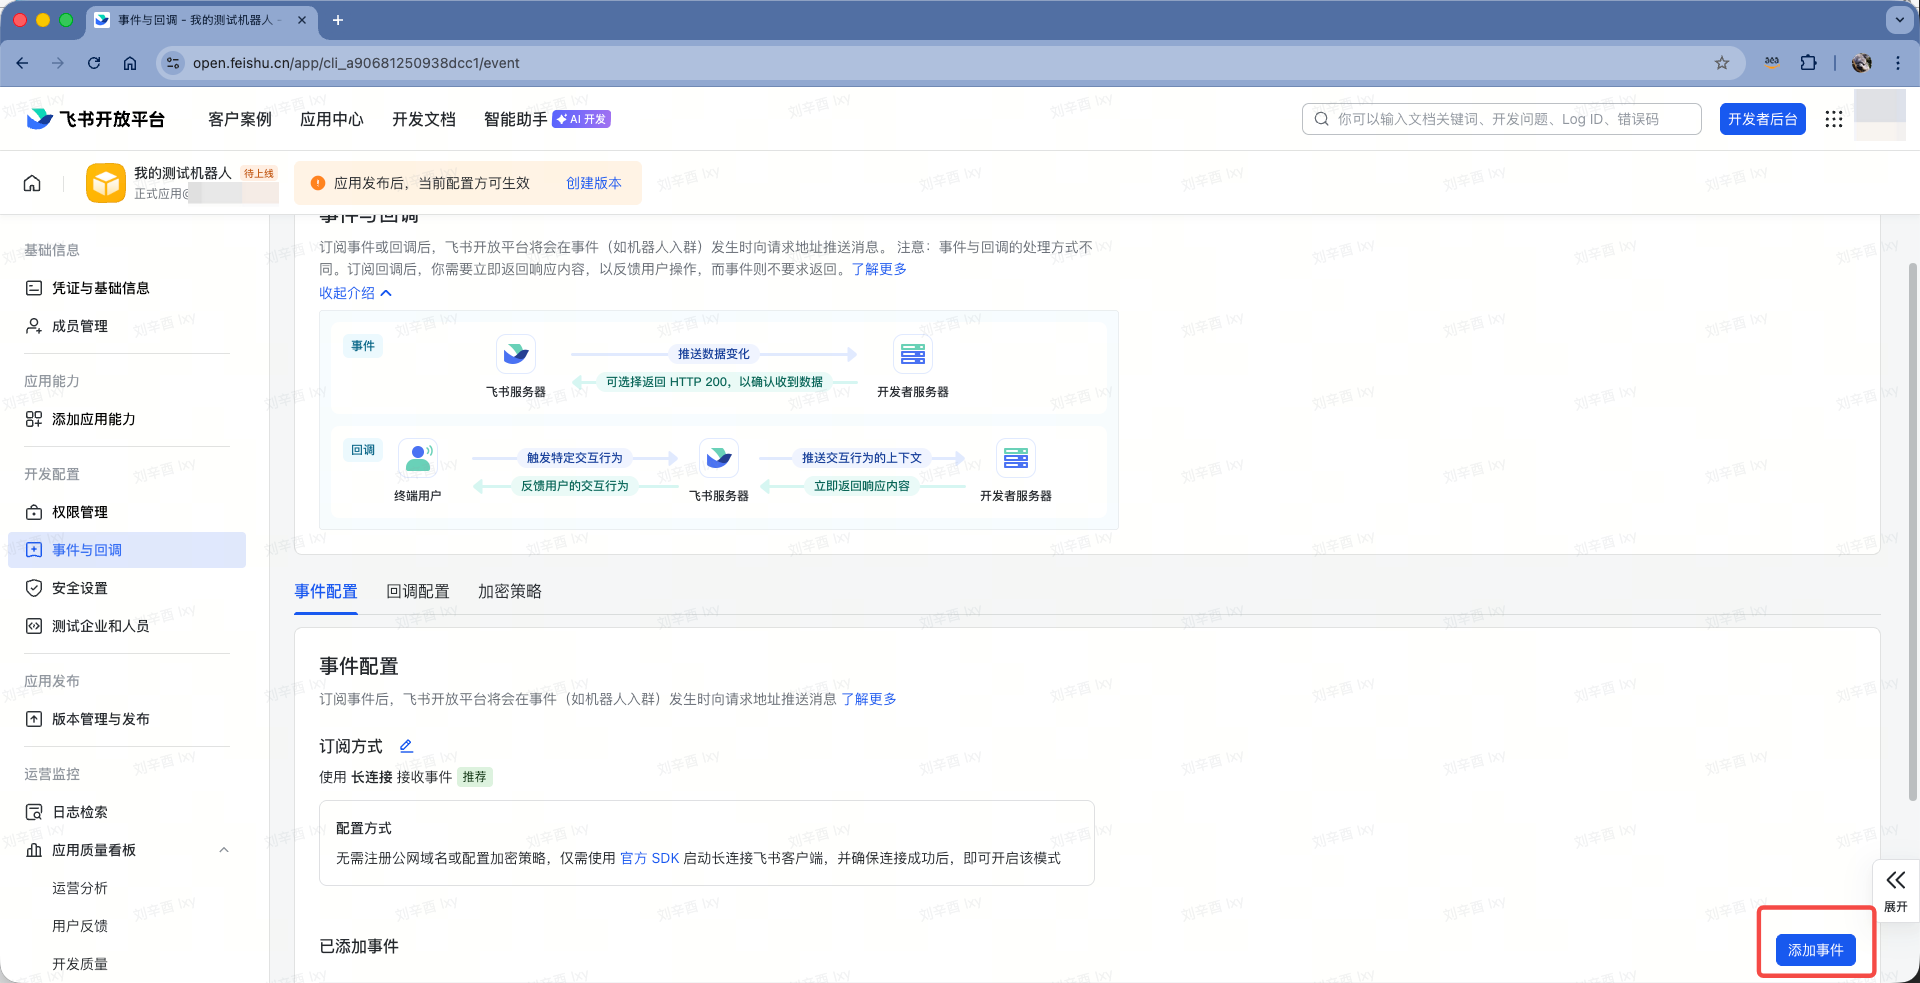Expand the right panel via 展开
Viewport: 1920px width, 983px height.
[1895, 889]
